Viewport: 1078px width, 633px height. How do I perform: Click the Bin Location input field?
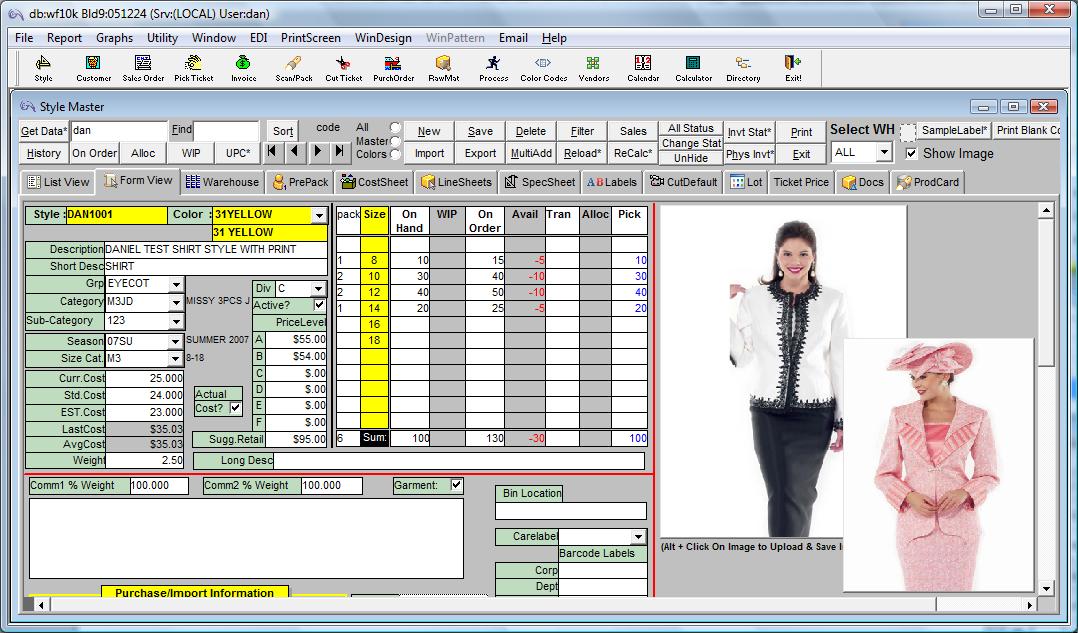tap(571, 511)
